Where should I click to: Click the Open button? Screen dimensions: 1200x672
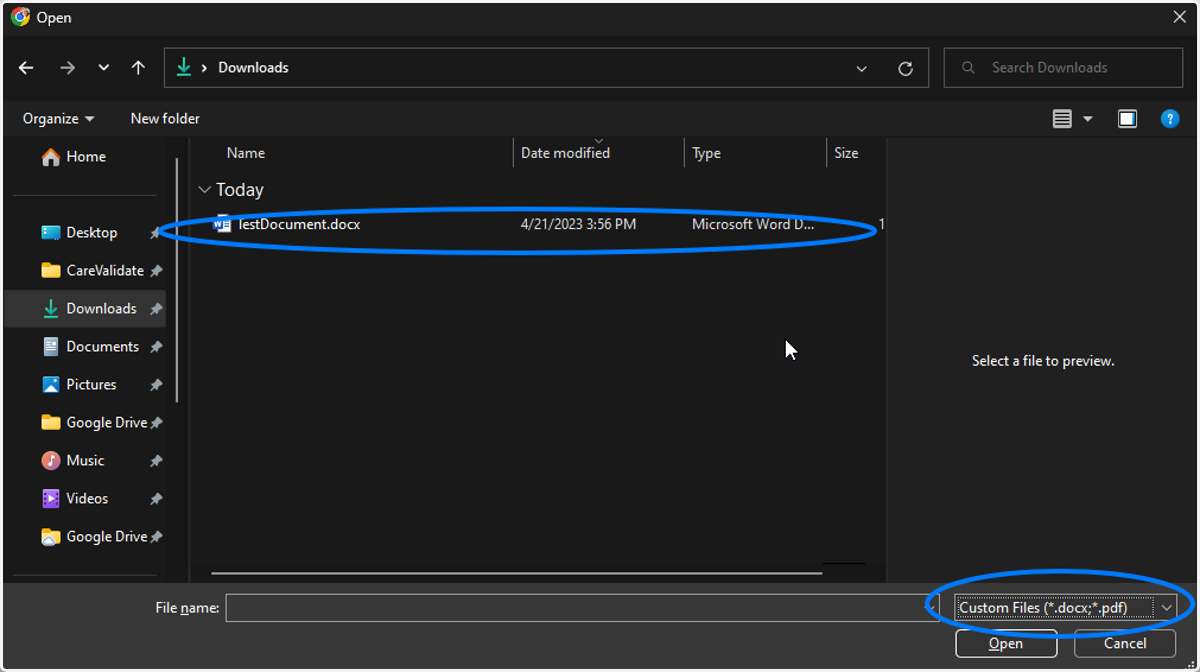tap(1006, 644)
